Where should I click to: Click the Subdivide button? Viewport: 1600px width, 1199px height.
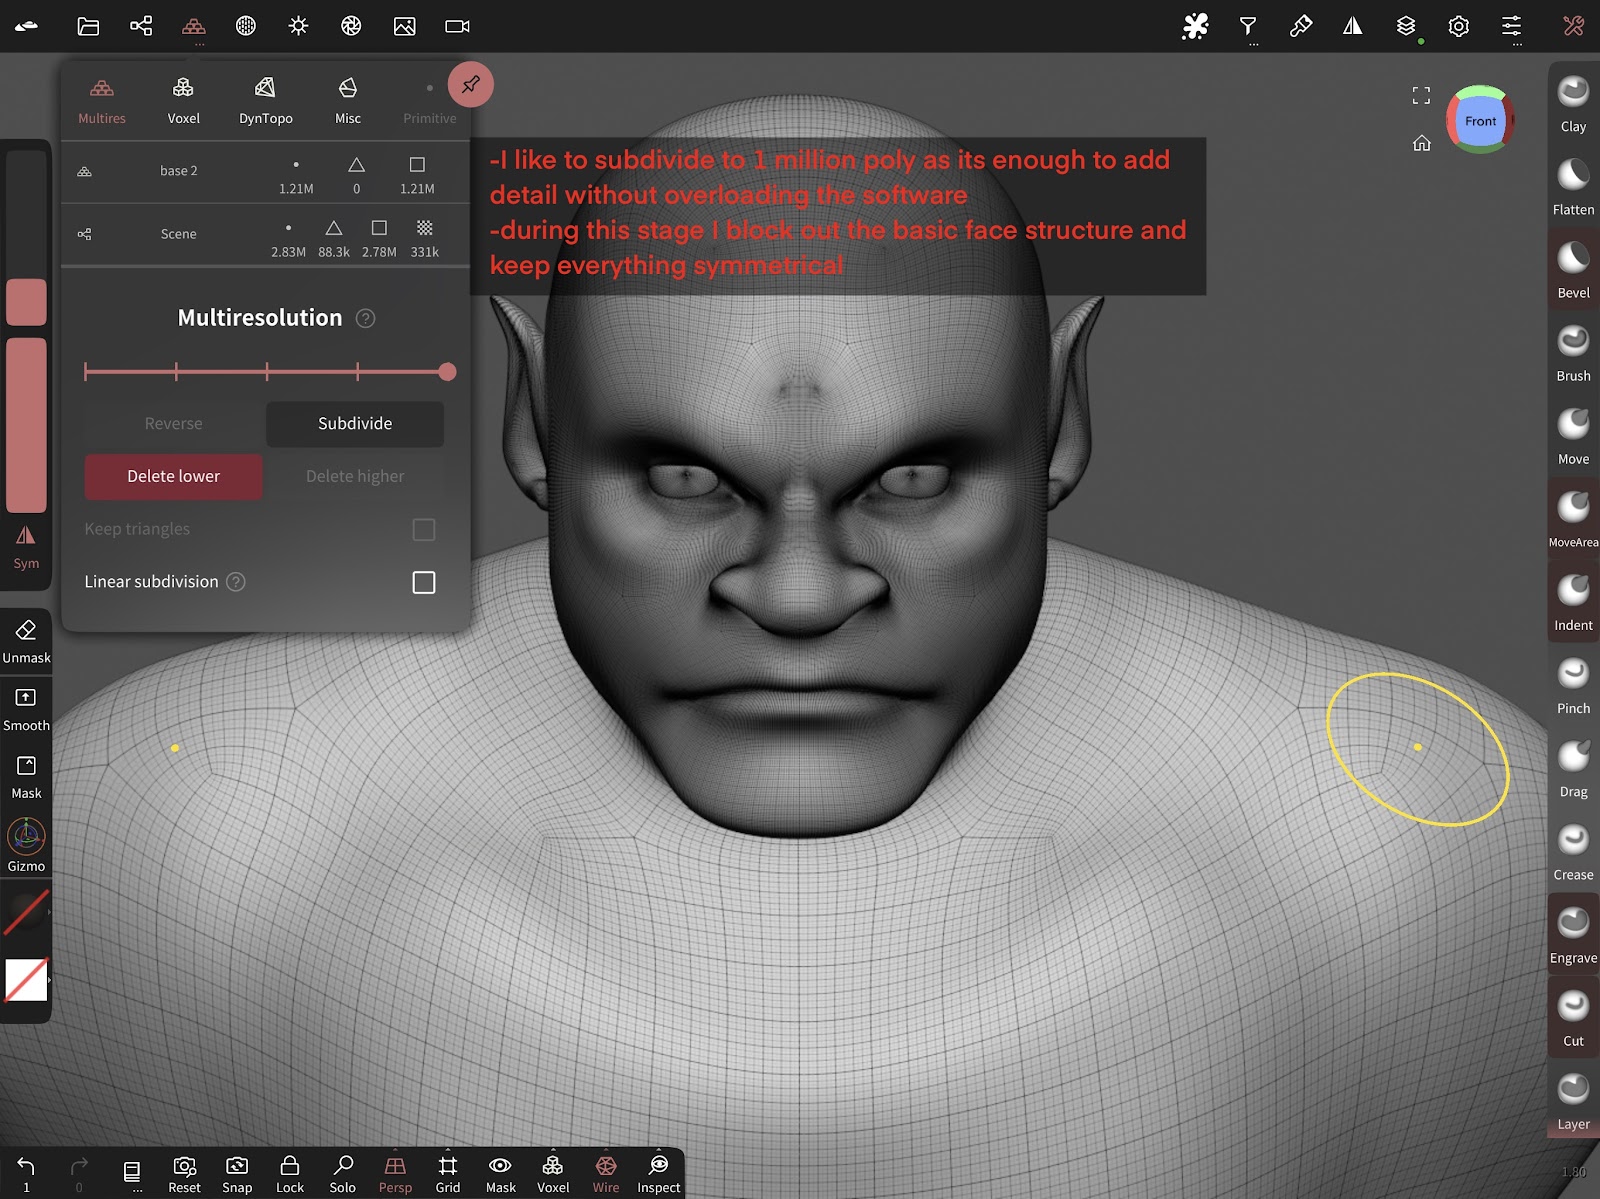[355, 424]
